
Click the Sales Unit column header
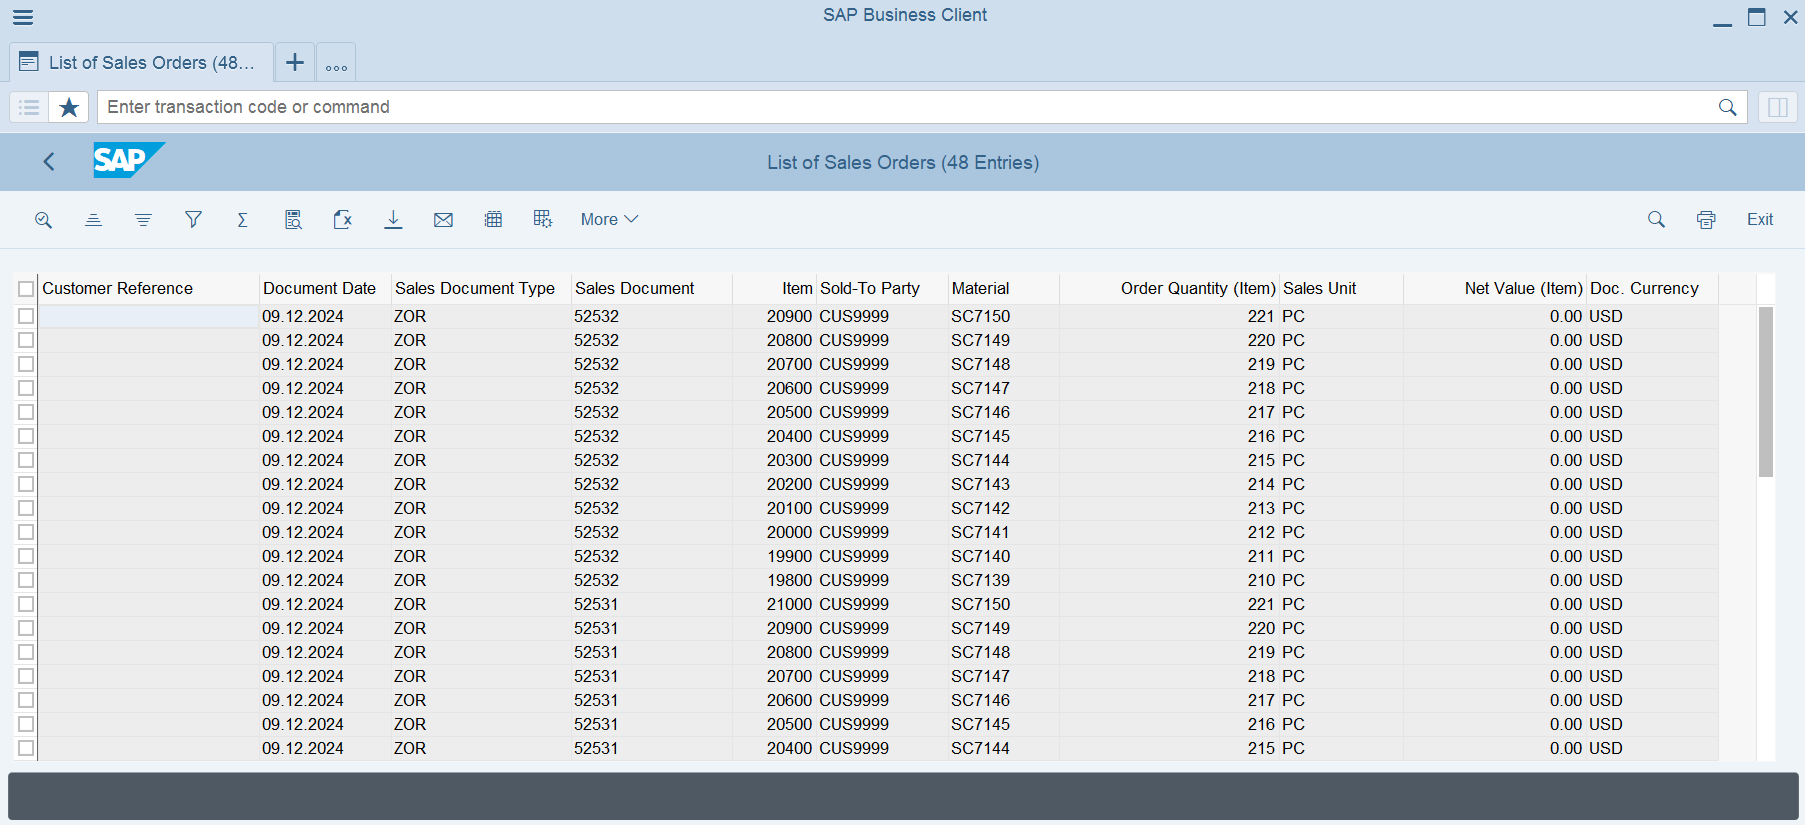[1341, 289]
